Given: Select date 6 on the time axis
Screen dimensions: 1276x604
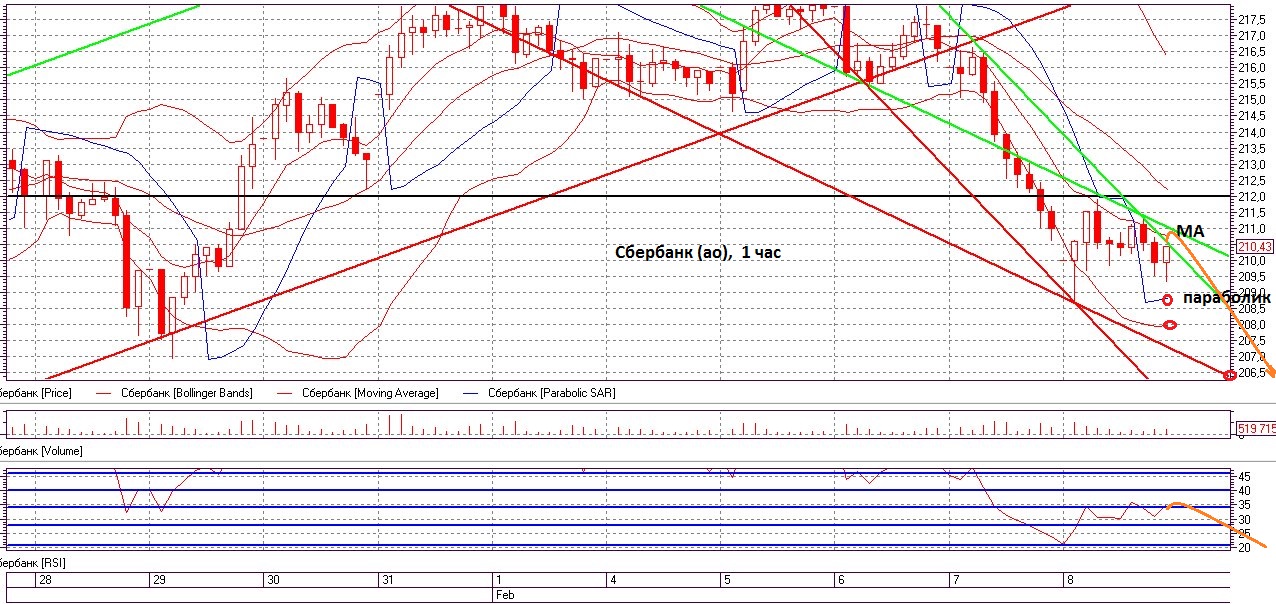Looking at the screenshot, I should click(x=841, y=579).
